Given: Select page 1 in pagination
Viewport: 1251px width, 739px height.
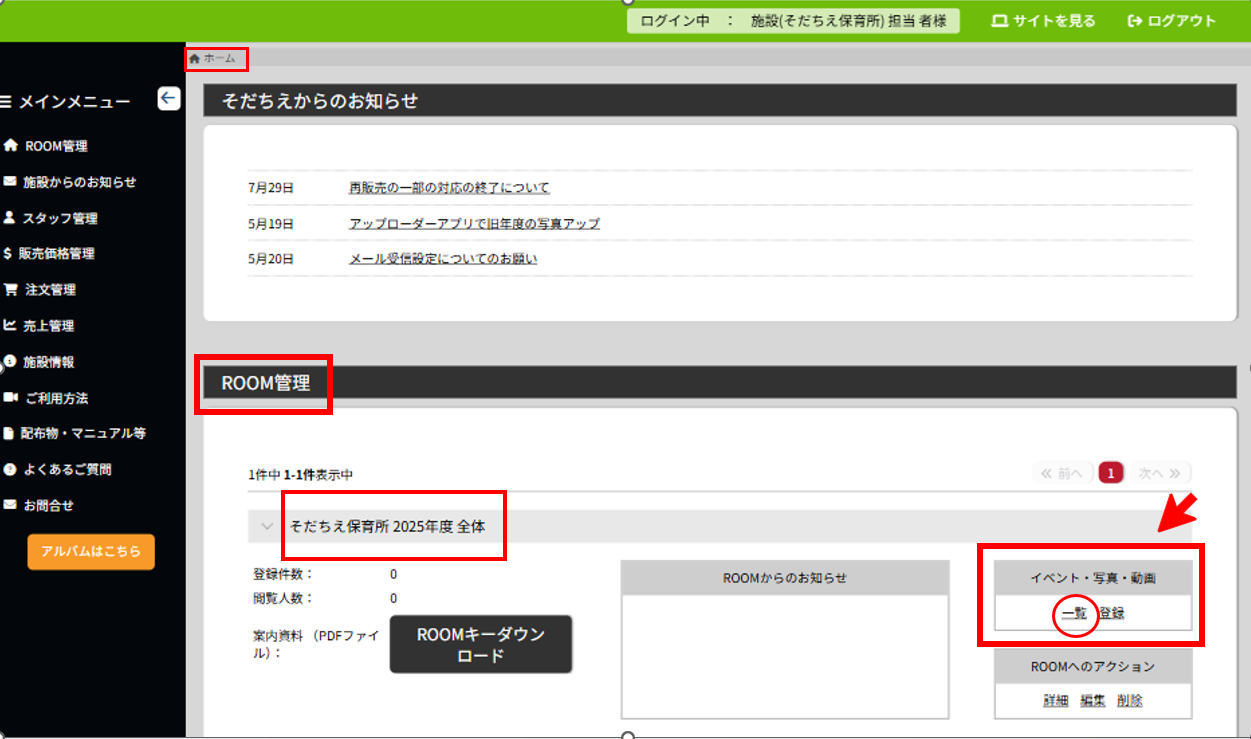Looking at the screenshot, I should (x=1110, y=473).
